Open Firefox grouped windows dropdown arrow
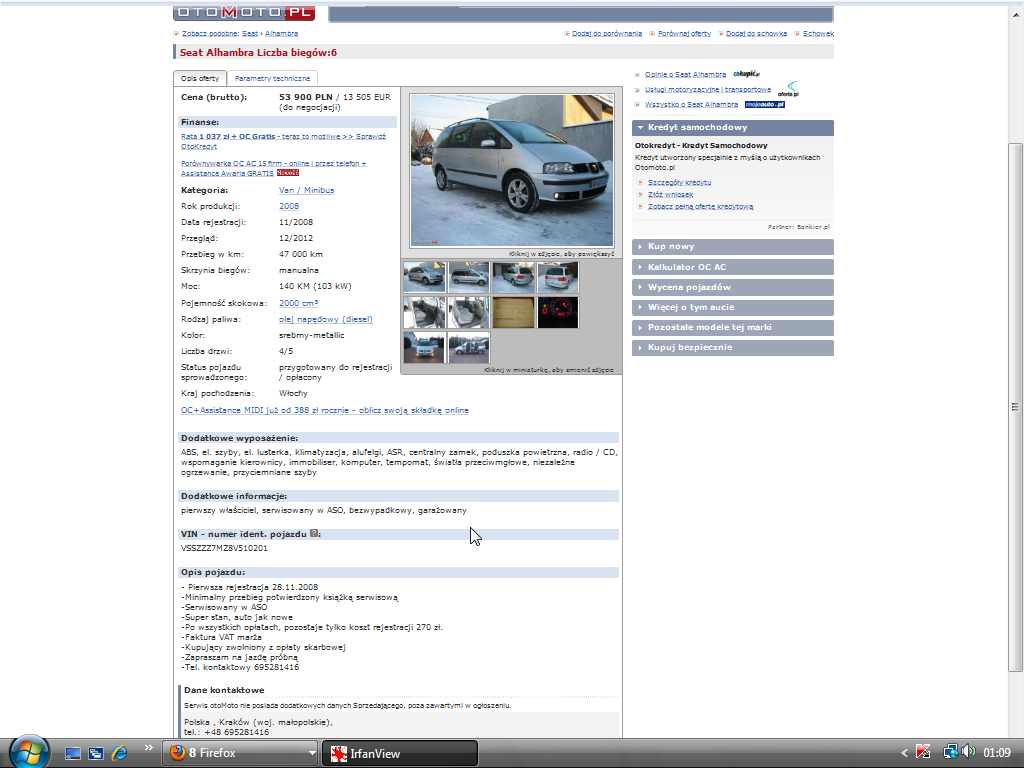Image resolution: width=1024 pixels, height=768 pixels. click(x=312, y=753)
